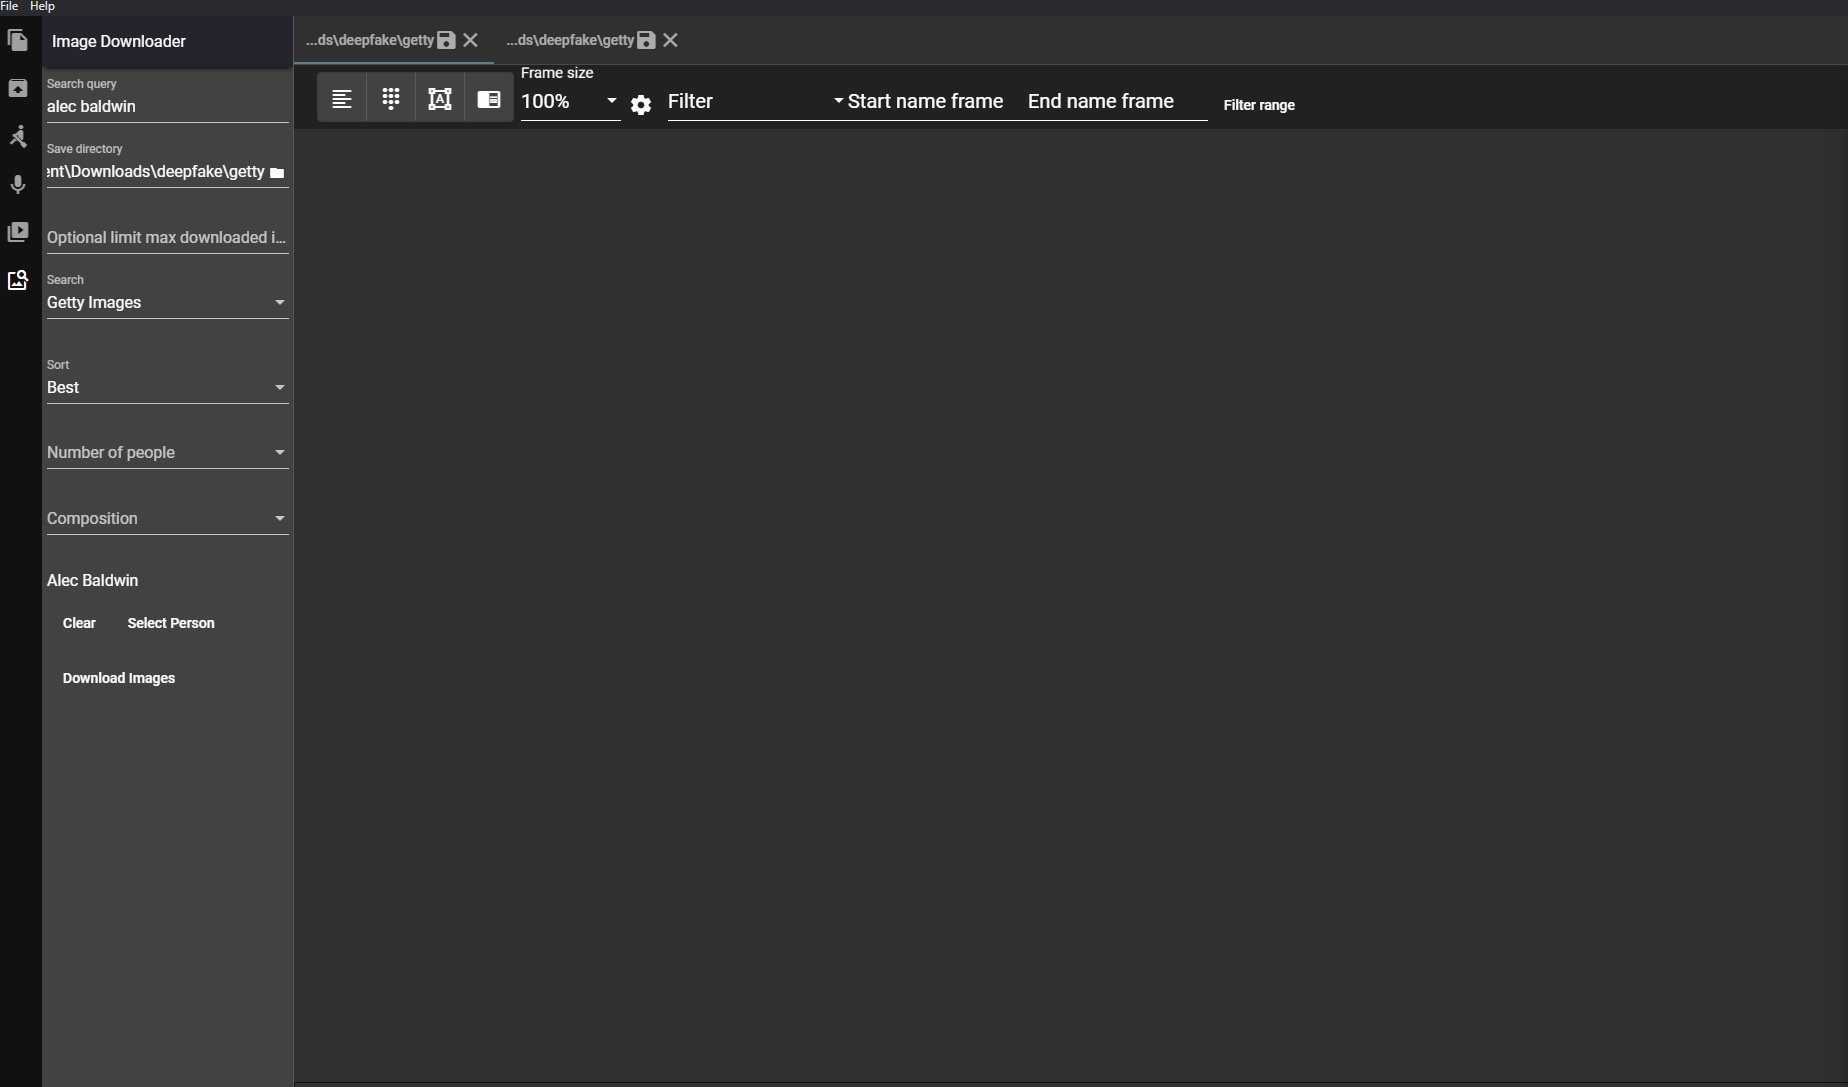Switch to grid view in the toolbar

click(x=390, y=97)
